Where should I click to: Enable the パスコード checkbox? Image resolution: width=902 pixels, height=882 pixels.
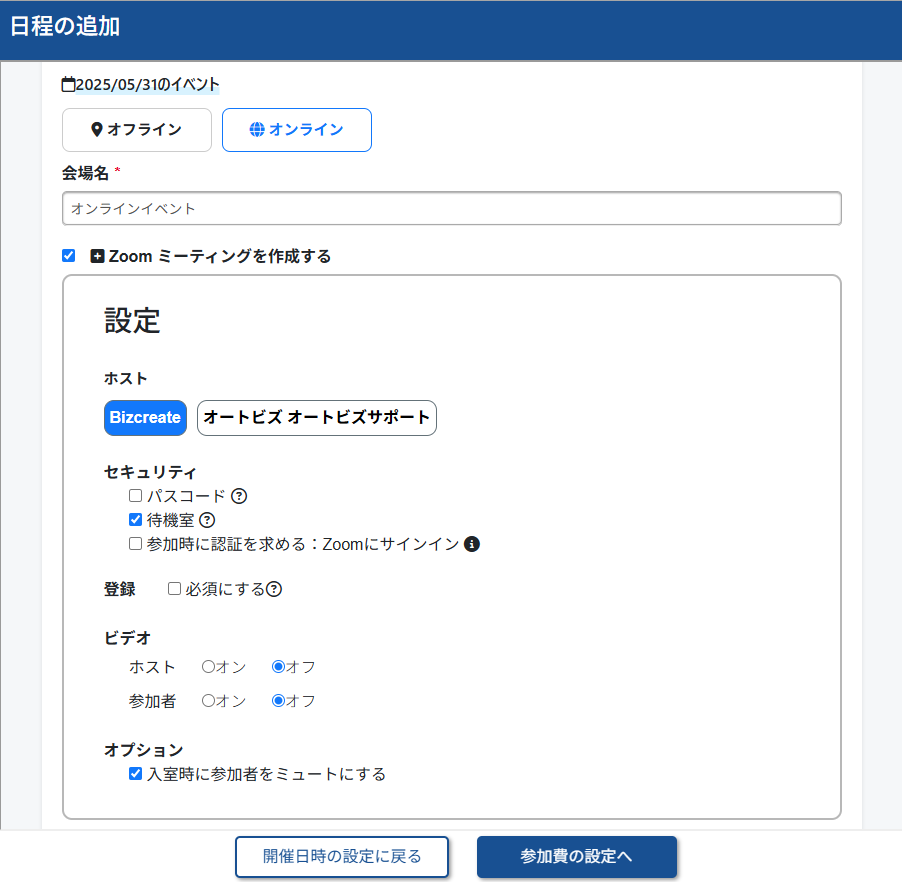coord(135,495)
